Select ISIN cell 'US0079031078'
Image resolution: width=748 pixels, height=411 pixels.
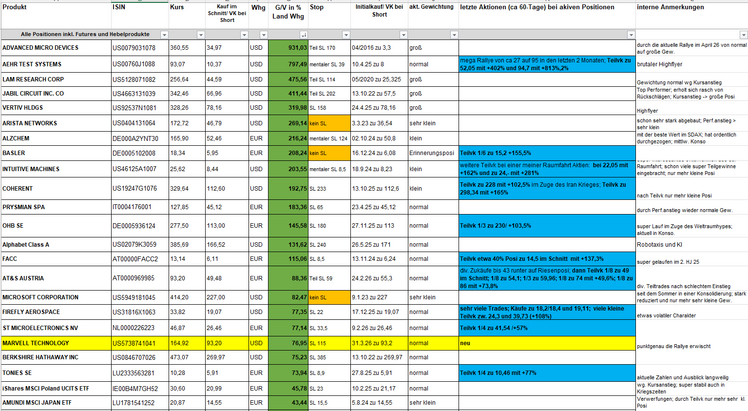click(140, 48)
